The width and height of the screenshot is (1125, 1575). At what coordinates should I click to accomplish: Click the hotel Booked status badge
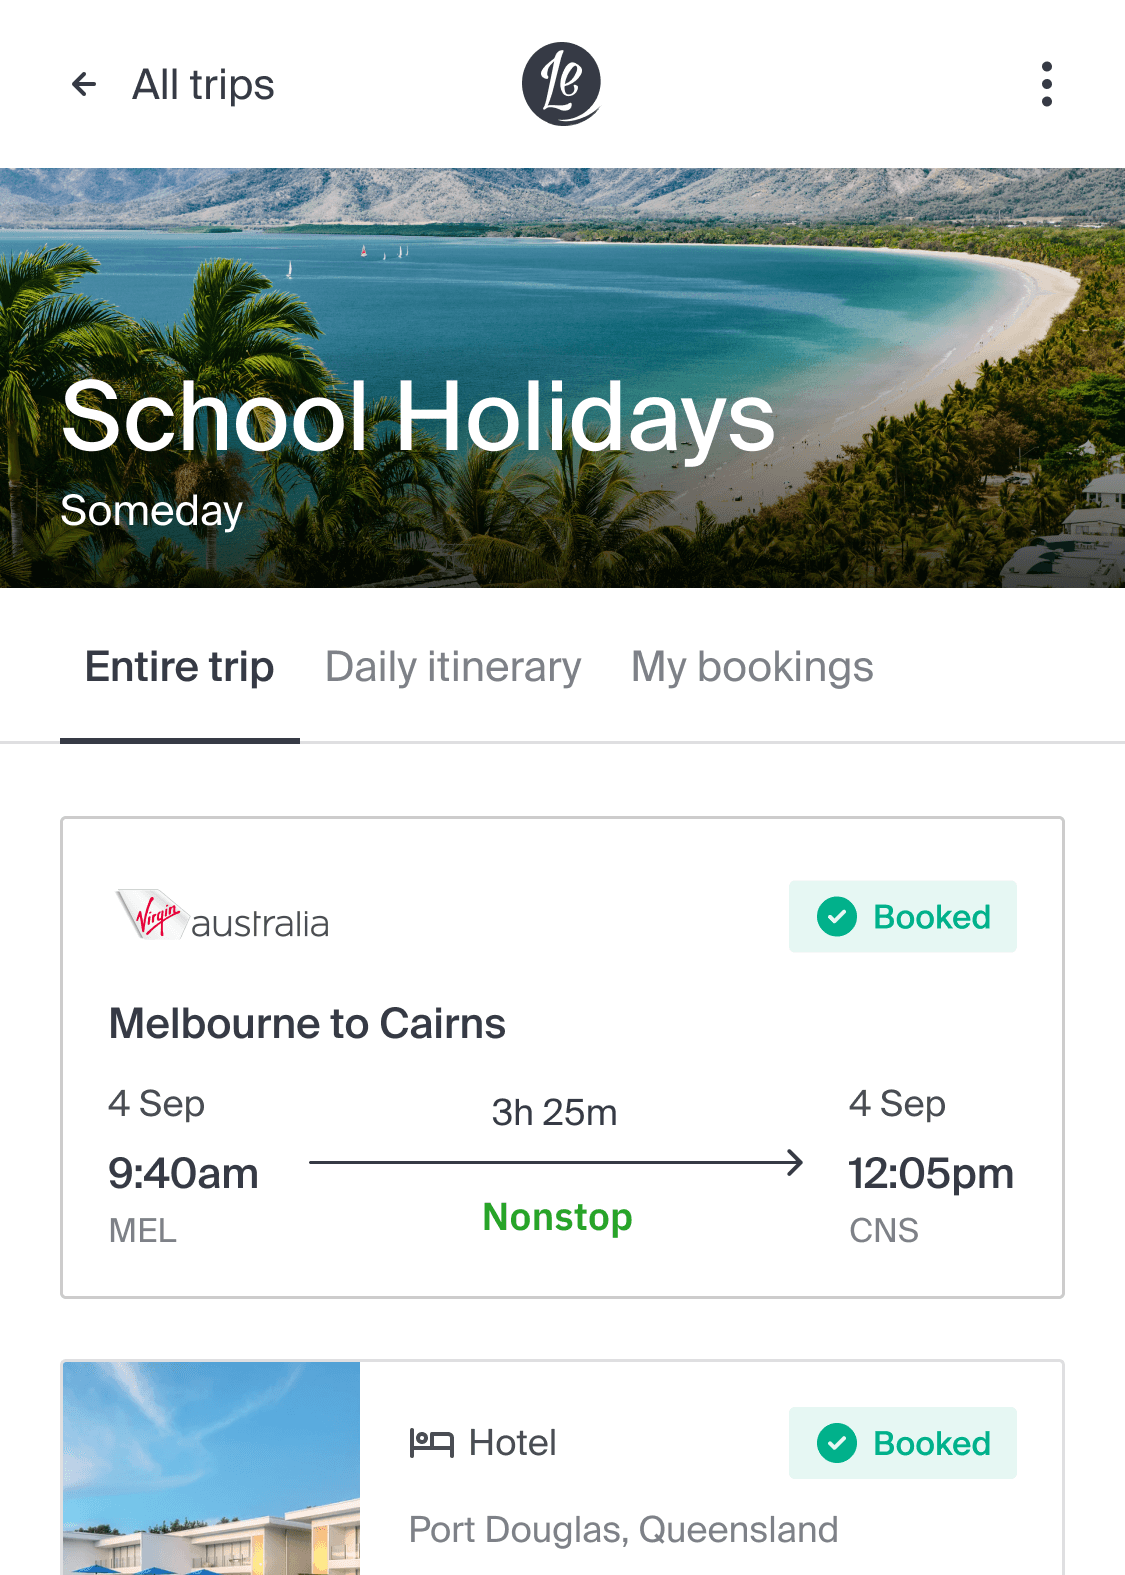coord(903,1443)
